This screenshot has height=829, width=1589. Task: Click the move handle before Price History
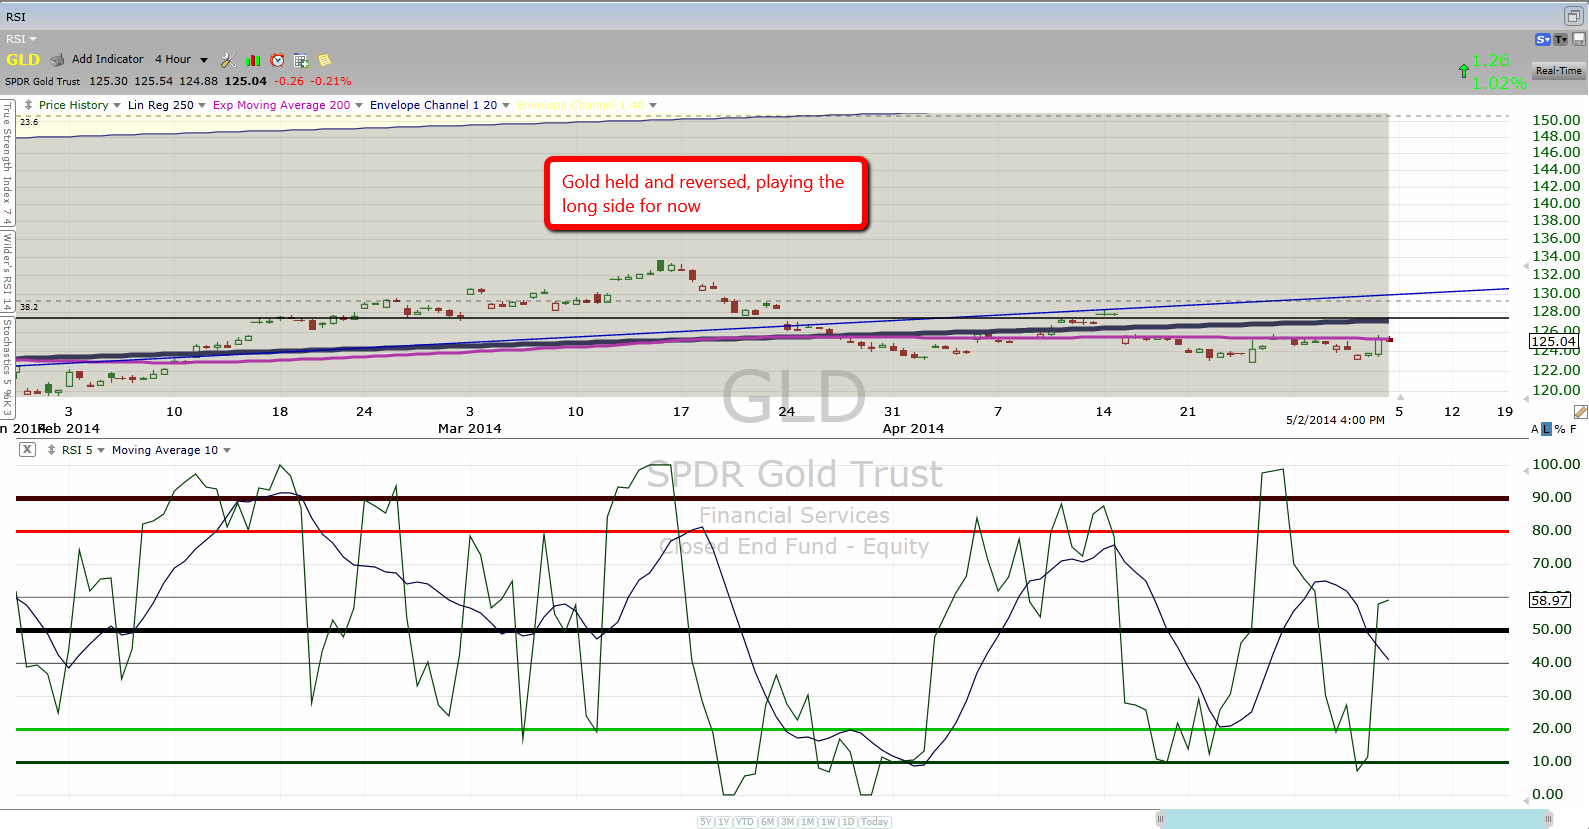(29, 105)
